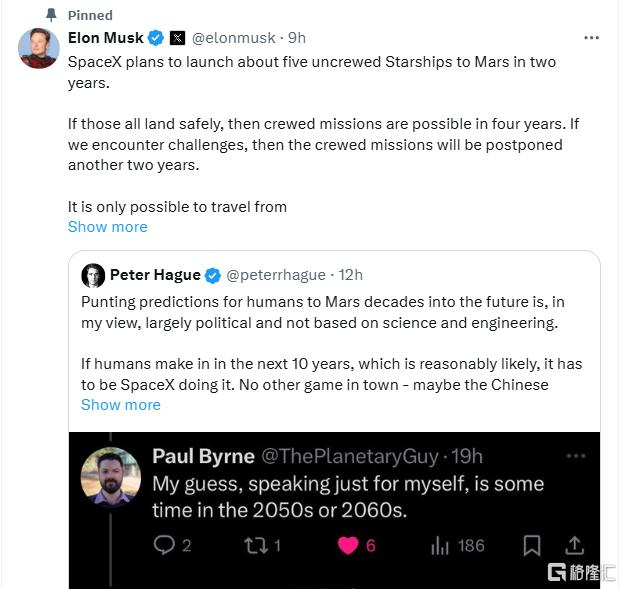Open the three-dot menu on Paul Byrne's tweet
622x589 pixels.
(575, 456)
